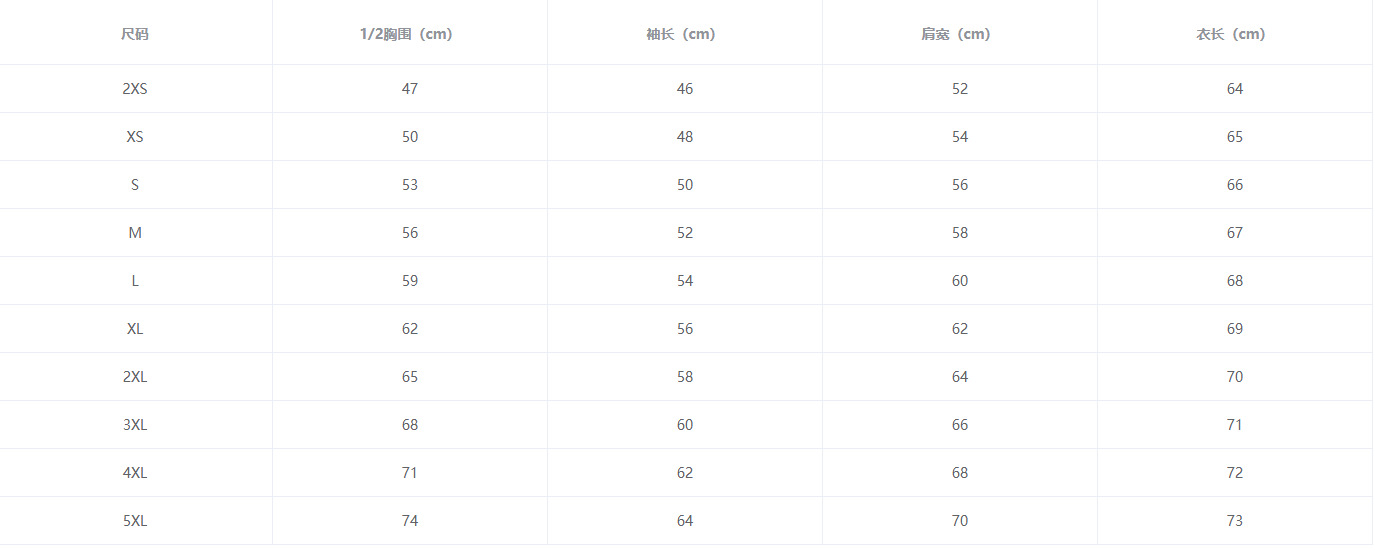Click the 1/2胸围 value 74 for 5XL
Screen dimensions: 1375x550
coord(410,521)
